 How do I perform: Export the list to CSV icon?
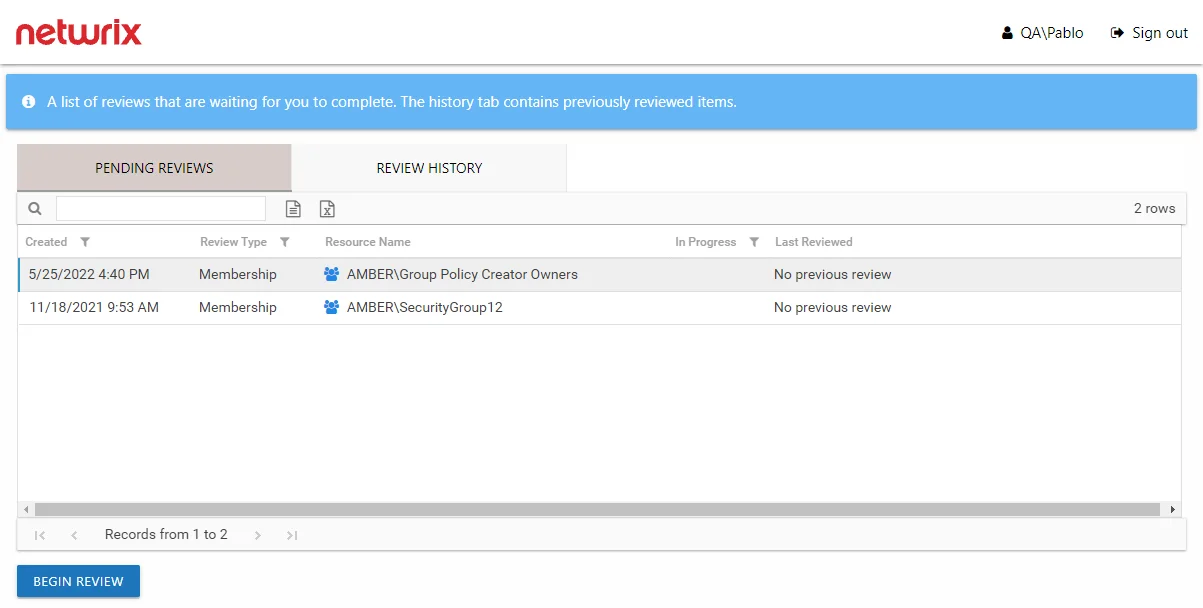click(x=293, y=209)
